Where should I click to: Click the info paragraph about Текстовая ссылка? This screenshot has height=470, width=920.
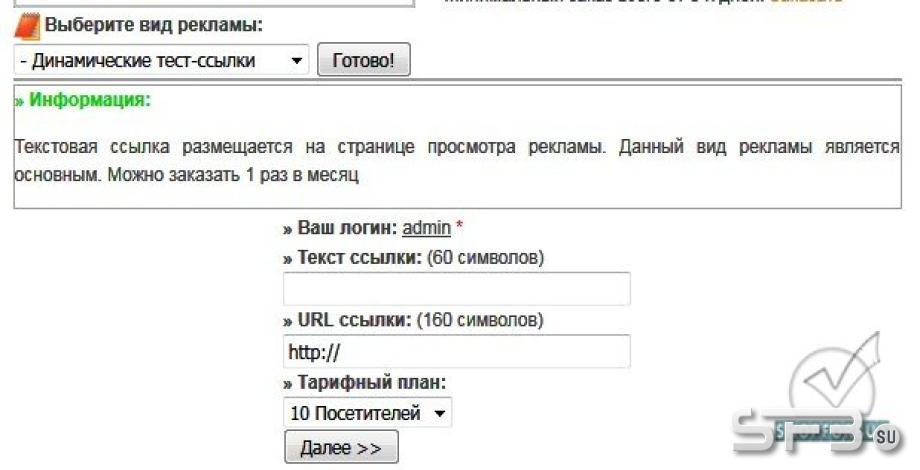pyautogui.click(x=456, y=160)
